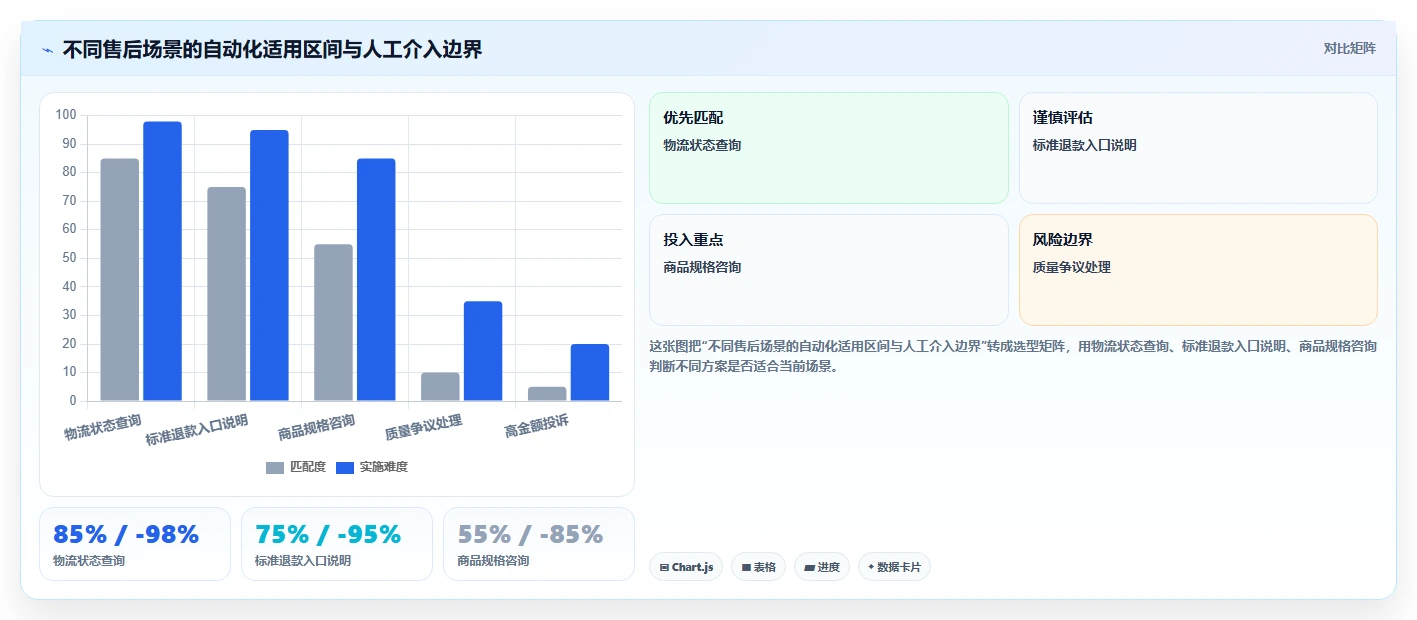Viewport: 1417px width, 620px height.
Task: Click 标准退款入口说明 text in 谨慎评估 card
Action: tap(1085, 145)
